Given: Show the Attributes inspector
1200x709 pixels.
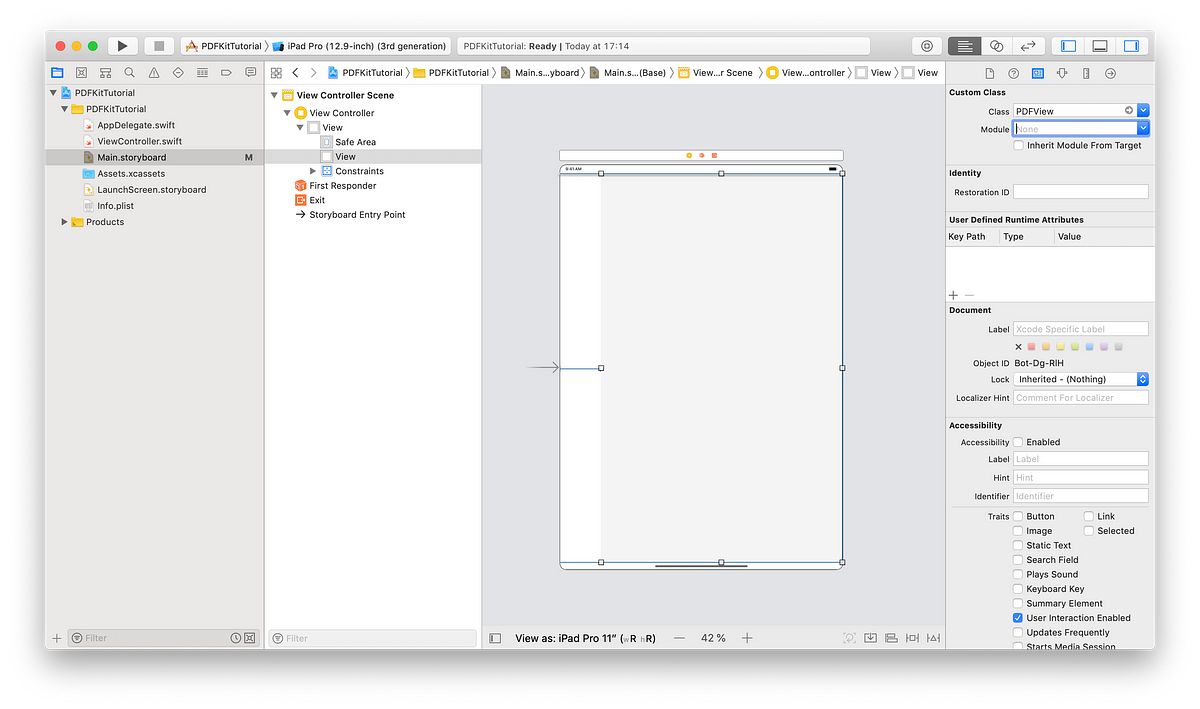Looking at the screenshot, I should [1061, 73].
